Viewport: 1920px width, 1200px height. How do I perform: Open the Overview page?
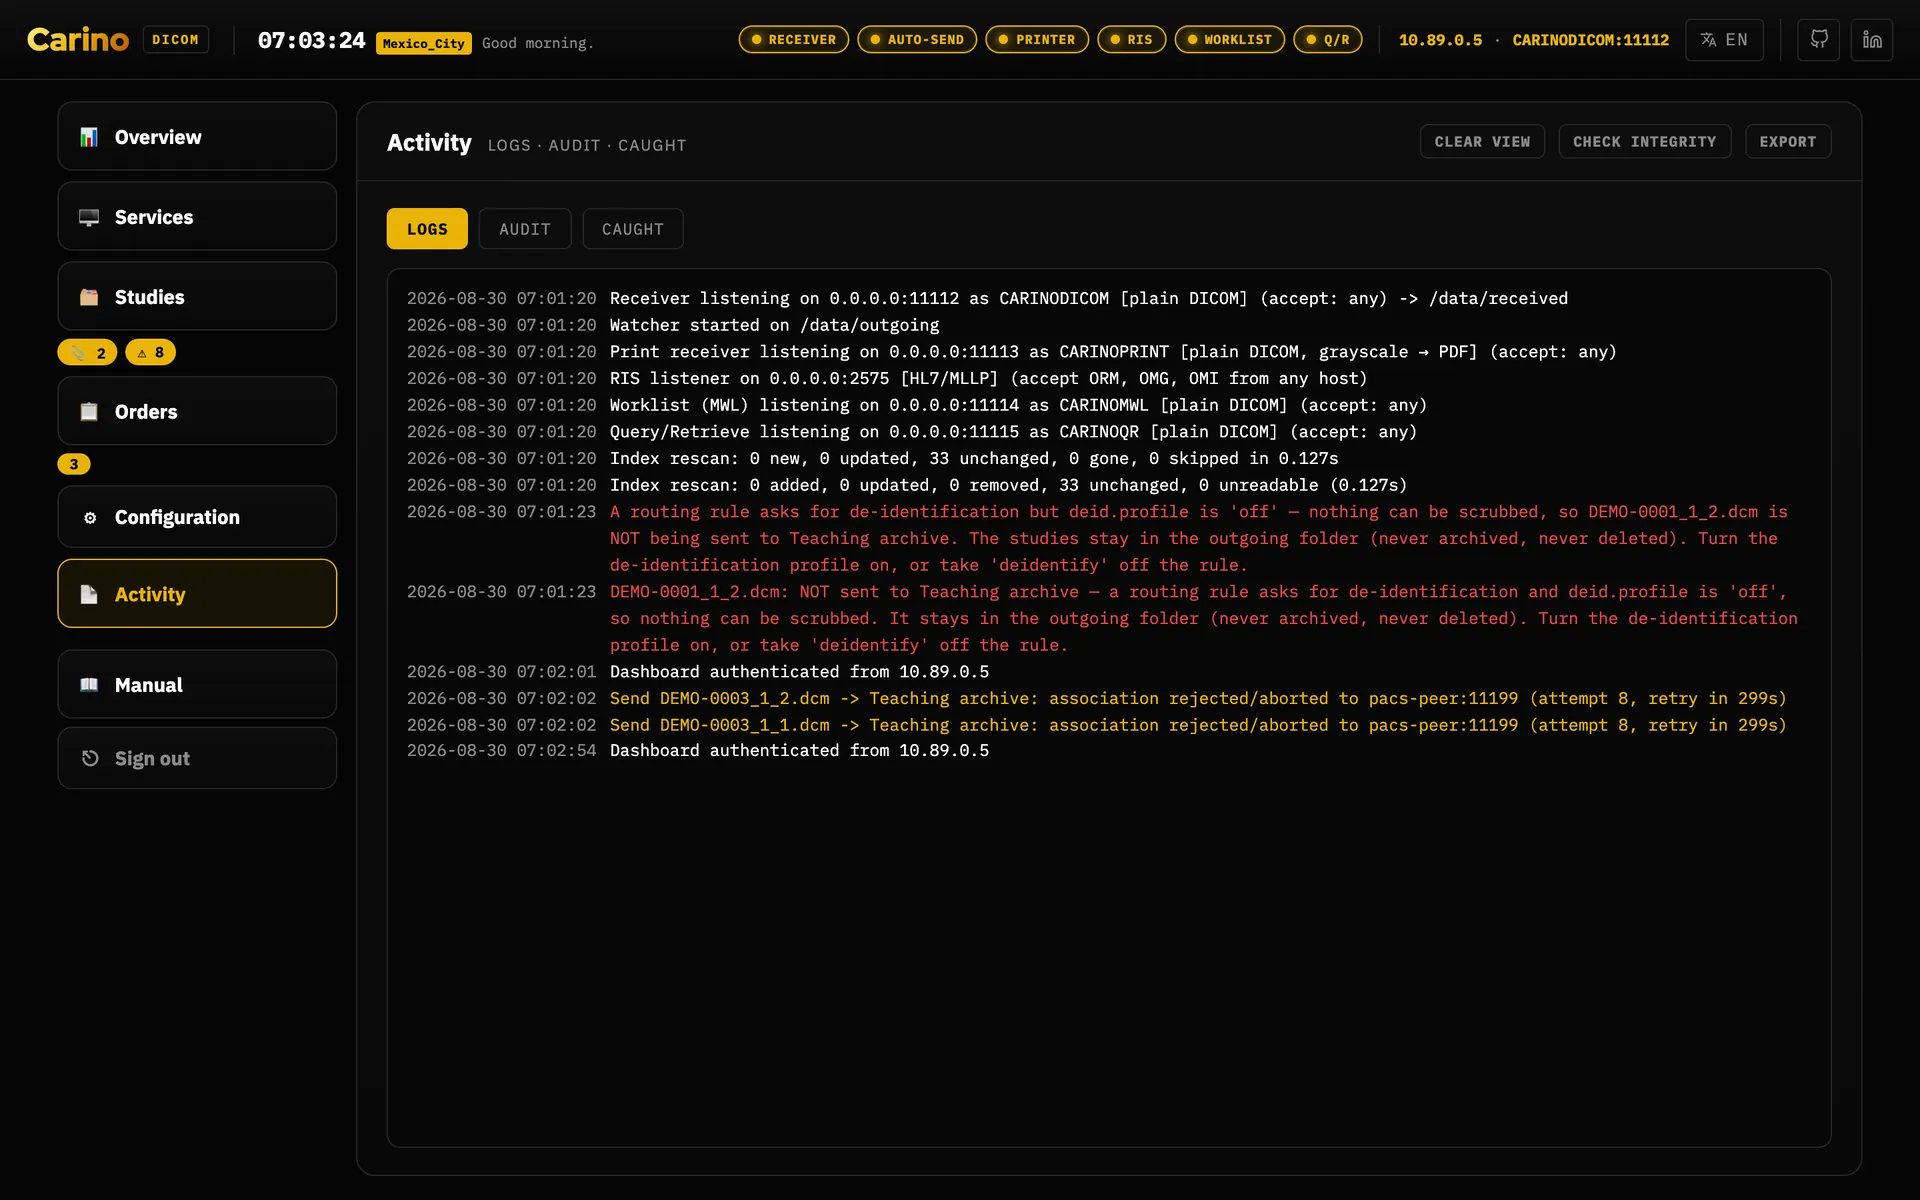[197, 137]
